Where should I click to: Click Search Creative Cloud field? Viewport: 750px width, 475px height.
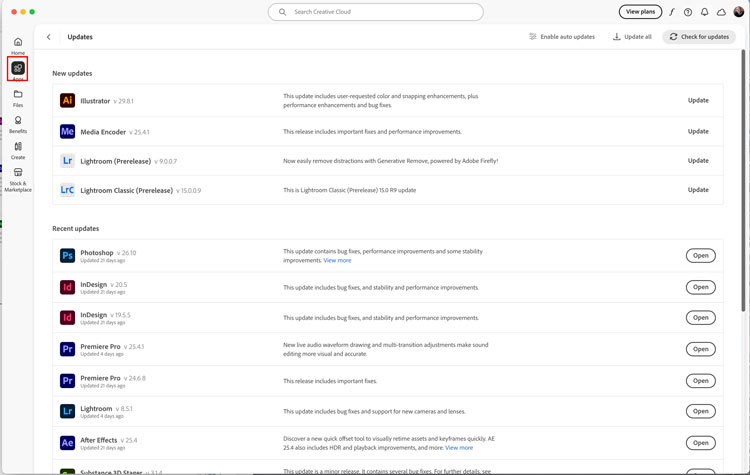point(375,12)
